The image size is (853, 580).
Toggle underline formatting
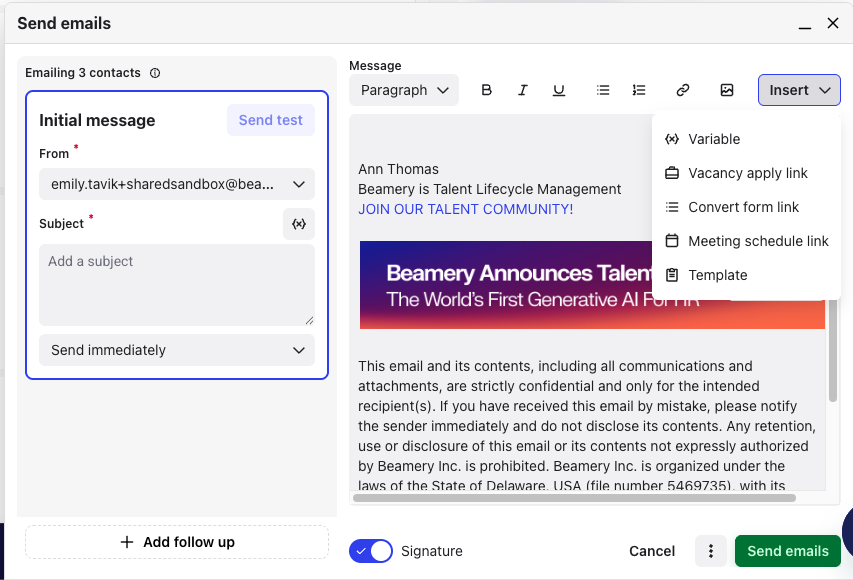point(558,90)
